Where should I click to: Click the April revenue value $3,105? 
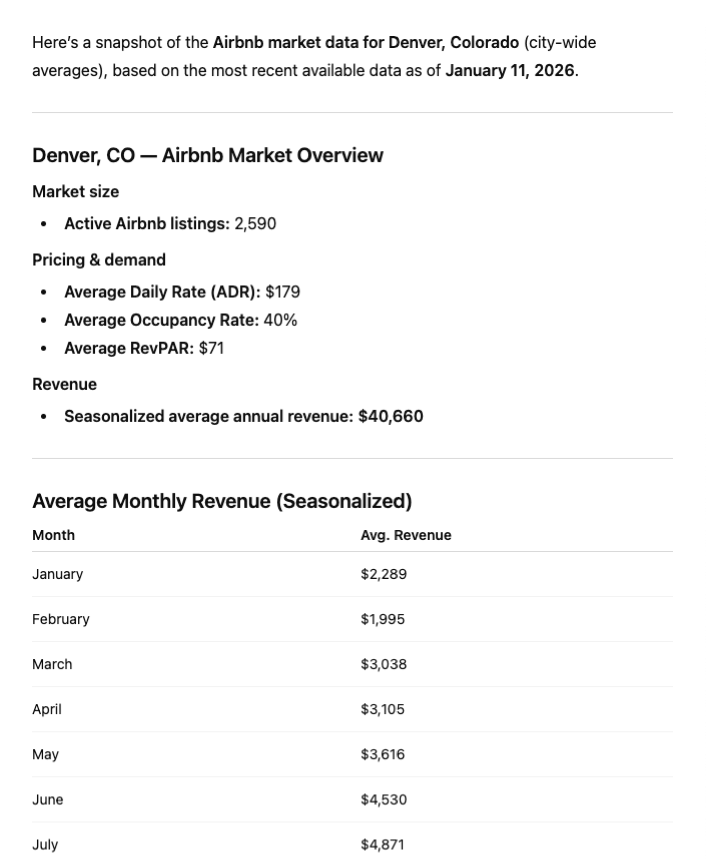pos(383,709)
